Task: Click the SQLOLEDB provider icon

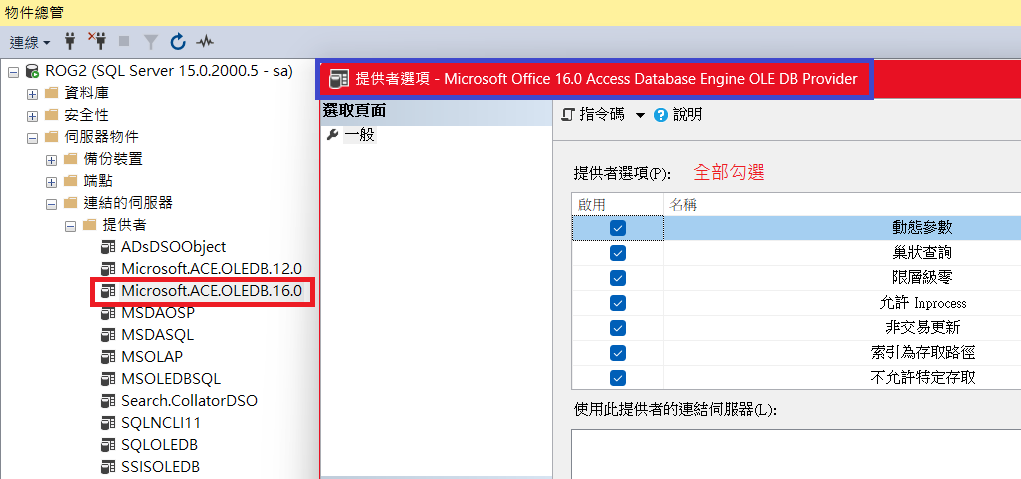Action: coord(108,446)
